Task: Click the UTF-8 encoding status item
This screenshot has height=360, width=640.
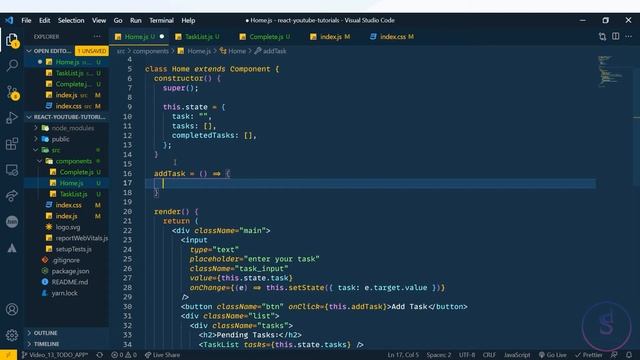Action: [x=467, y=355]
